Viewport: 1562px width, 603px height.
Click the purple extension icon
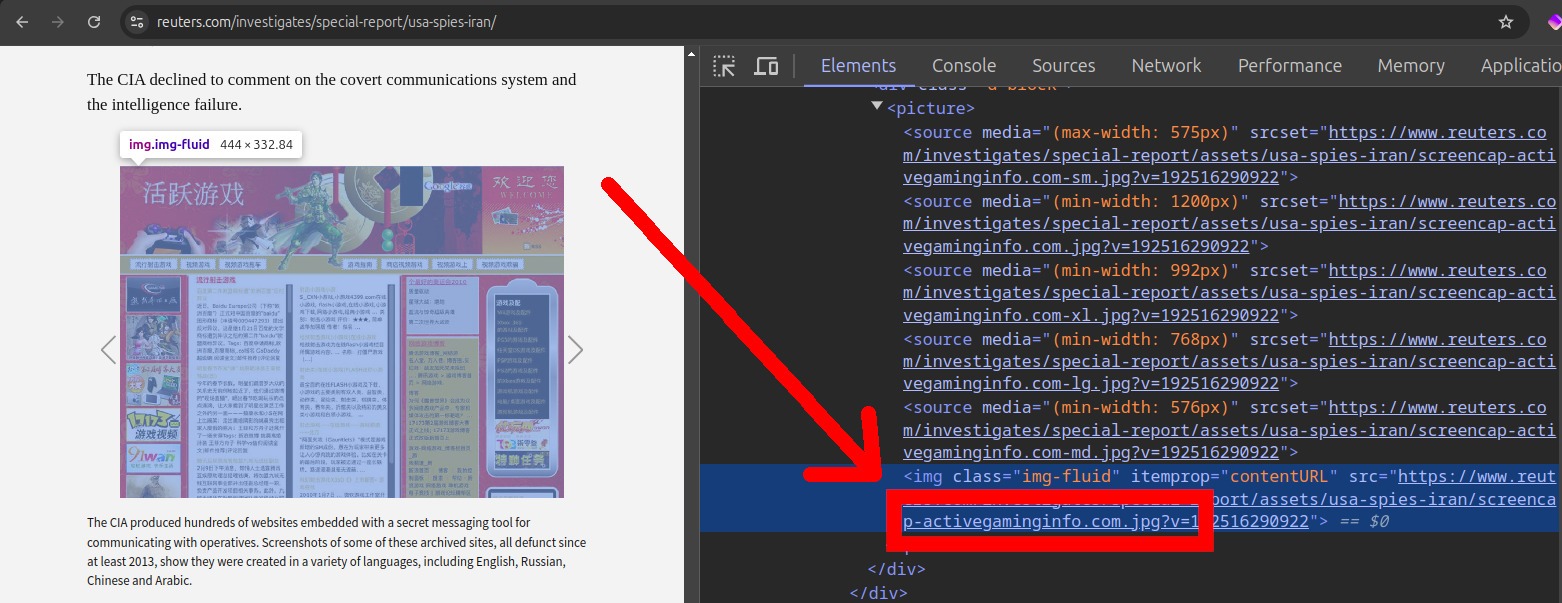[x=1553, y=22]
